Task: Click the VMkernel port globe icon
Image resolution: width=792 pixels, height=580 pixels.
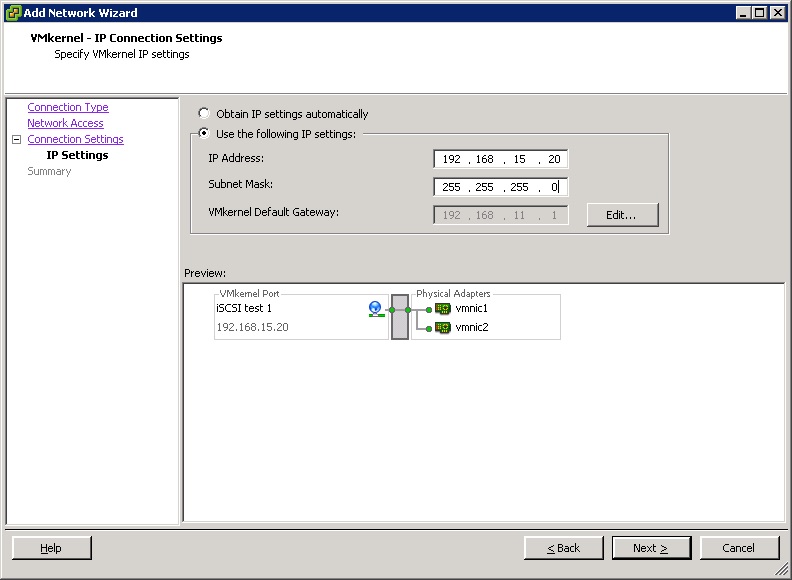Action: 375,309
